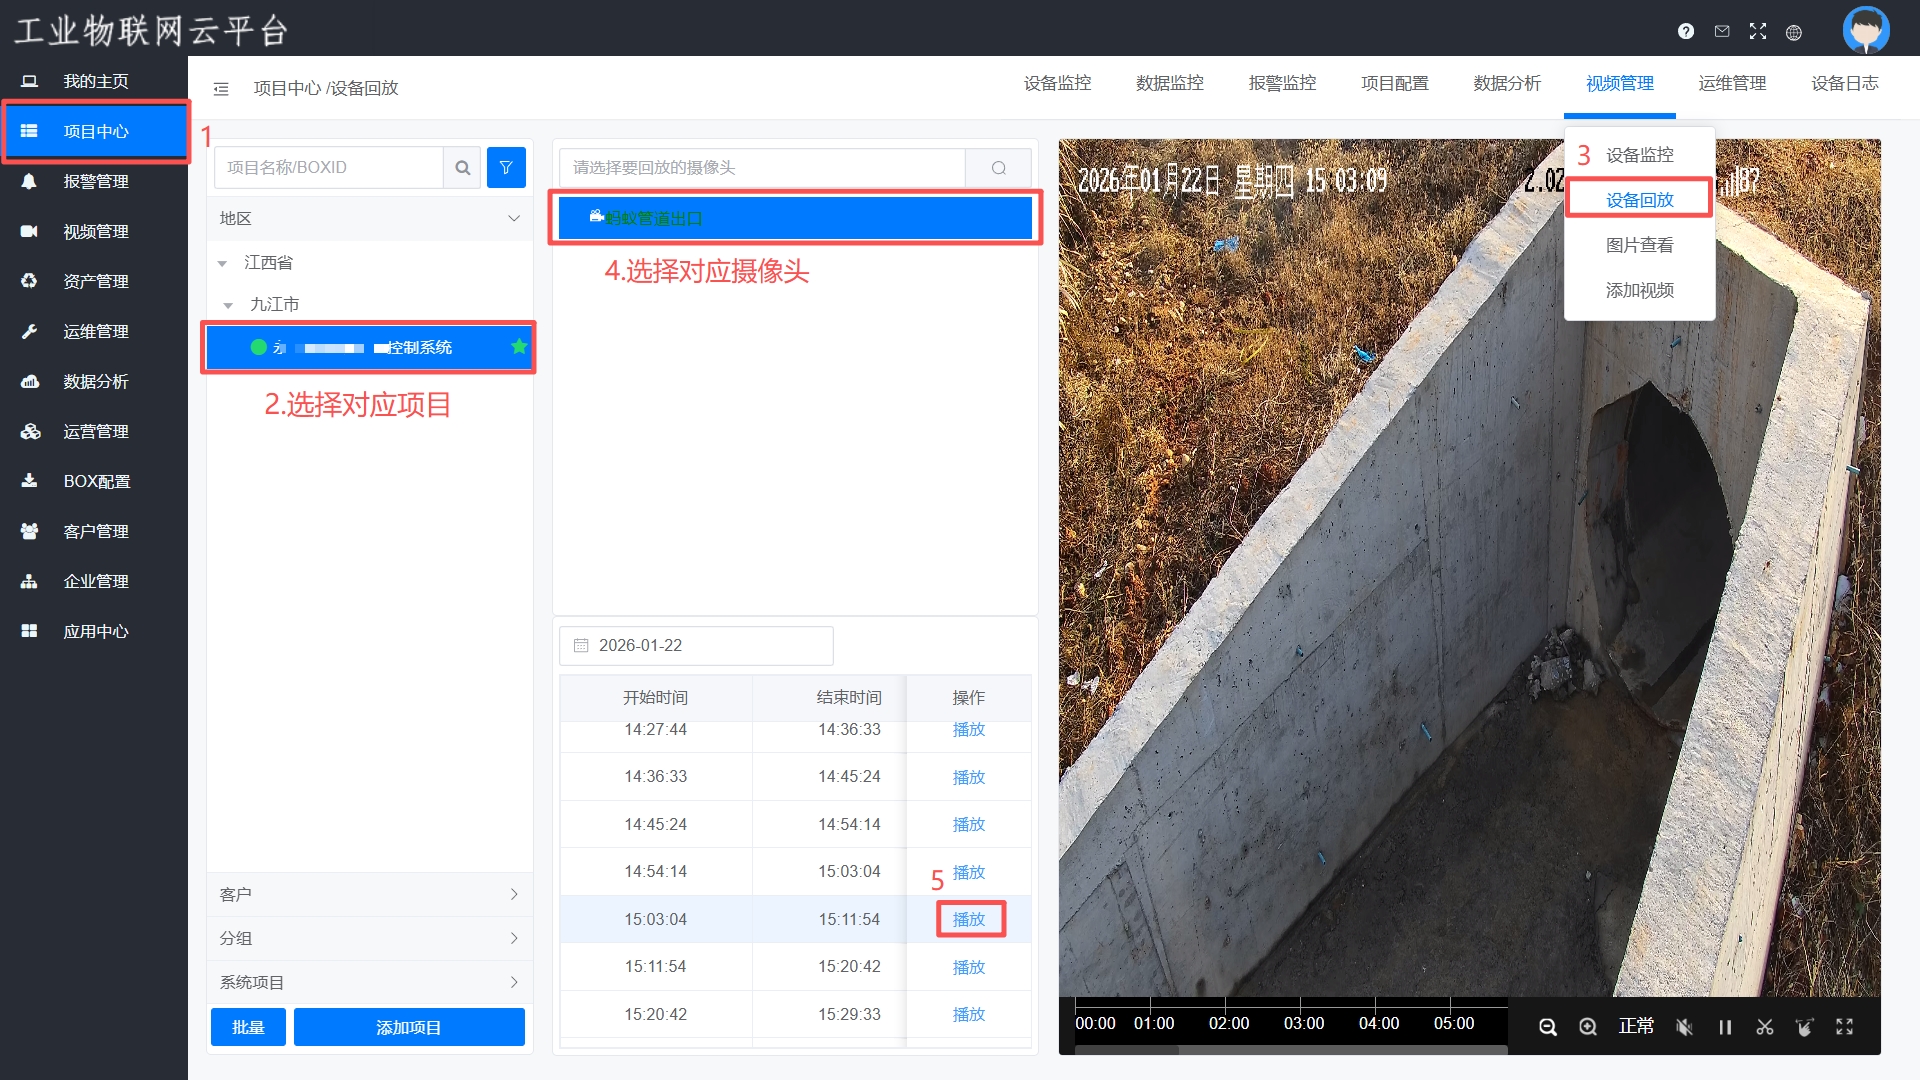Click the project search magnifier icon

coord(462,168)
